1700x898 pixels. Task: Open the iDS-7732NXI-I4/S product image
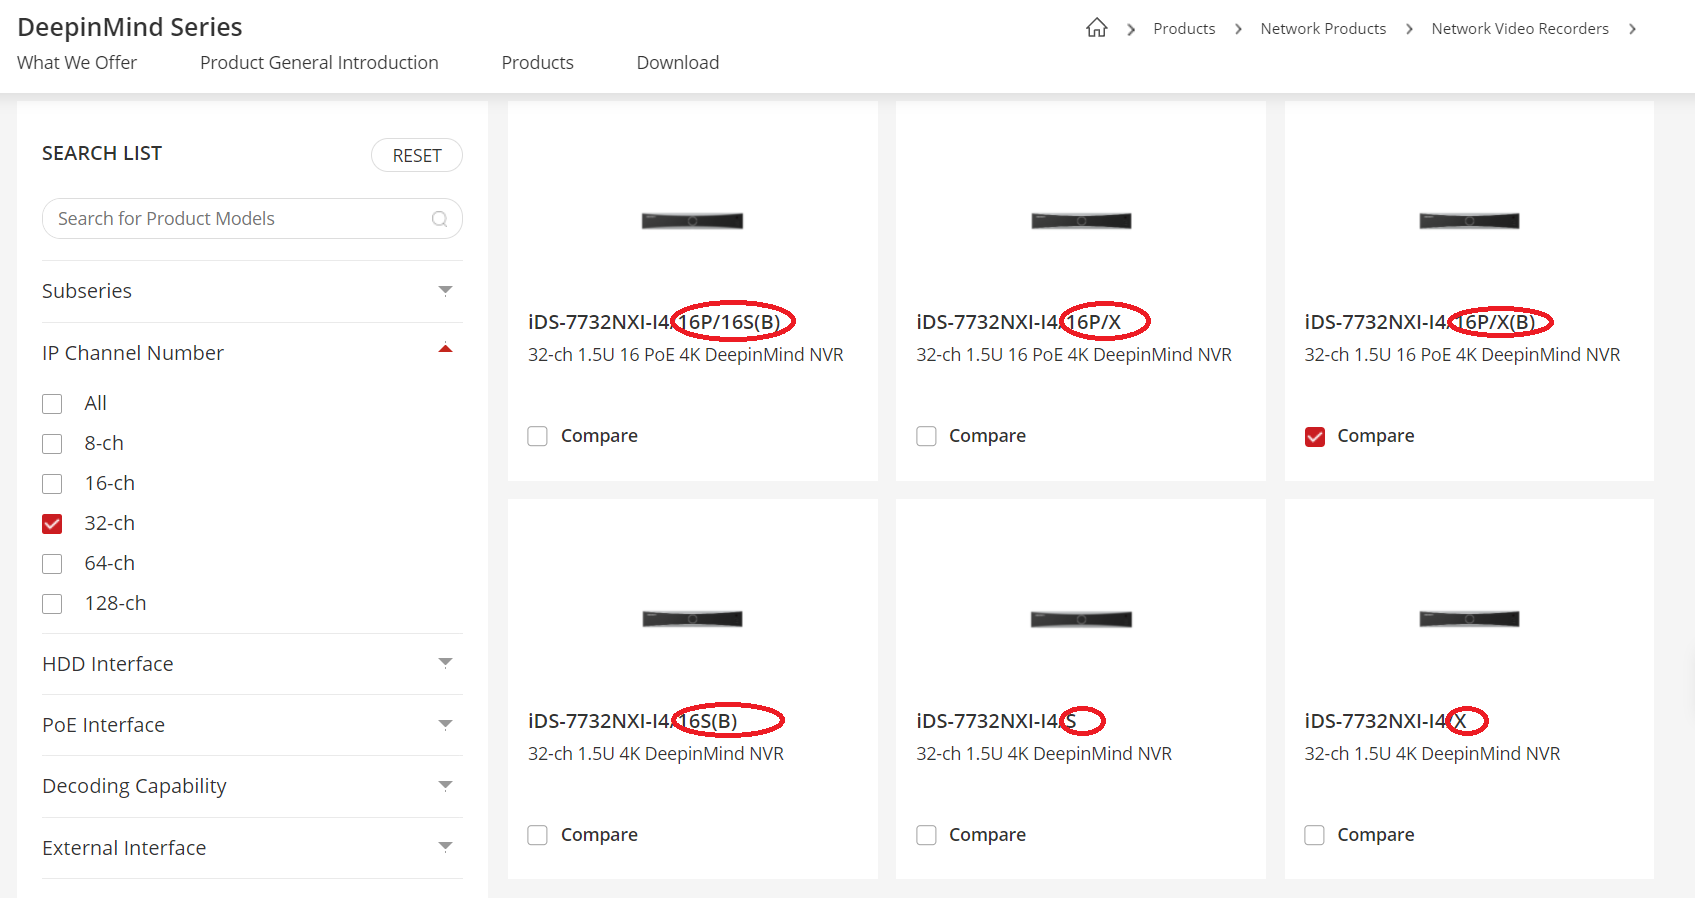coord(1080,620)
